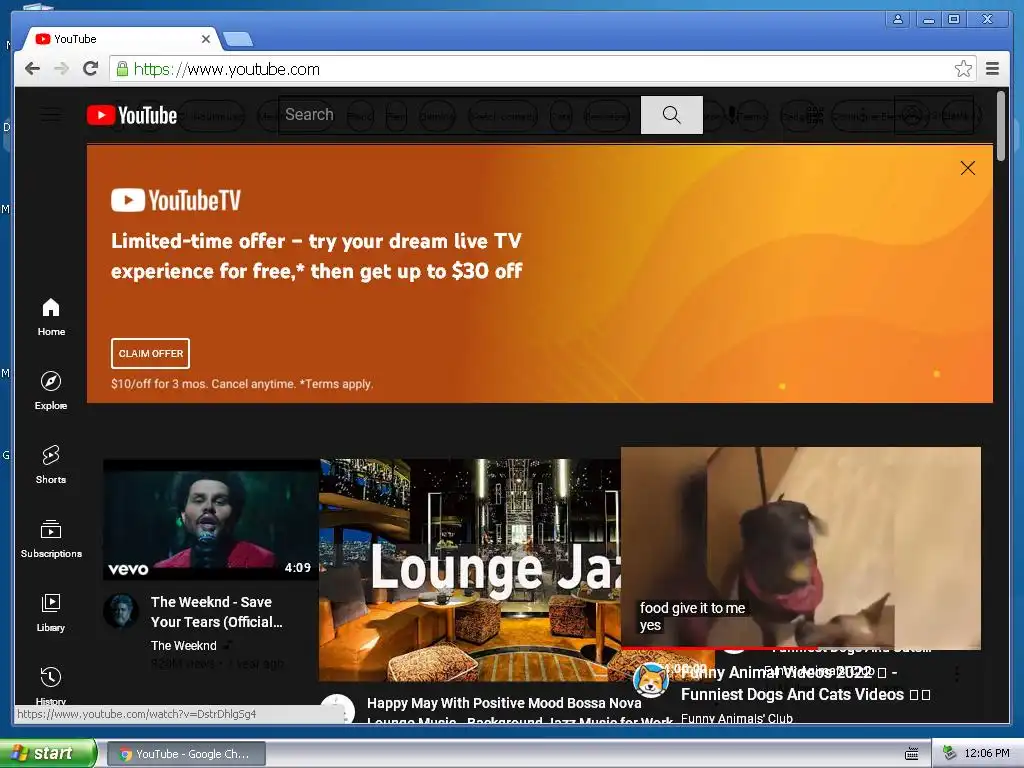Screen dimensions: 1024x768
Task: Click the keyboard icon in the system tray
Action: pyautogui.click(x=912, y=754)
